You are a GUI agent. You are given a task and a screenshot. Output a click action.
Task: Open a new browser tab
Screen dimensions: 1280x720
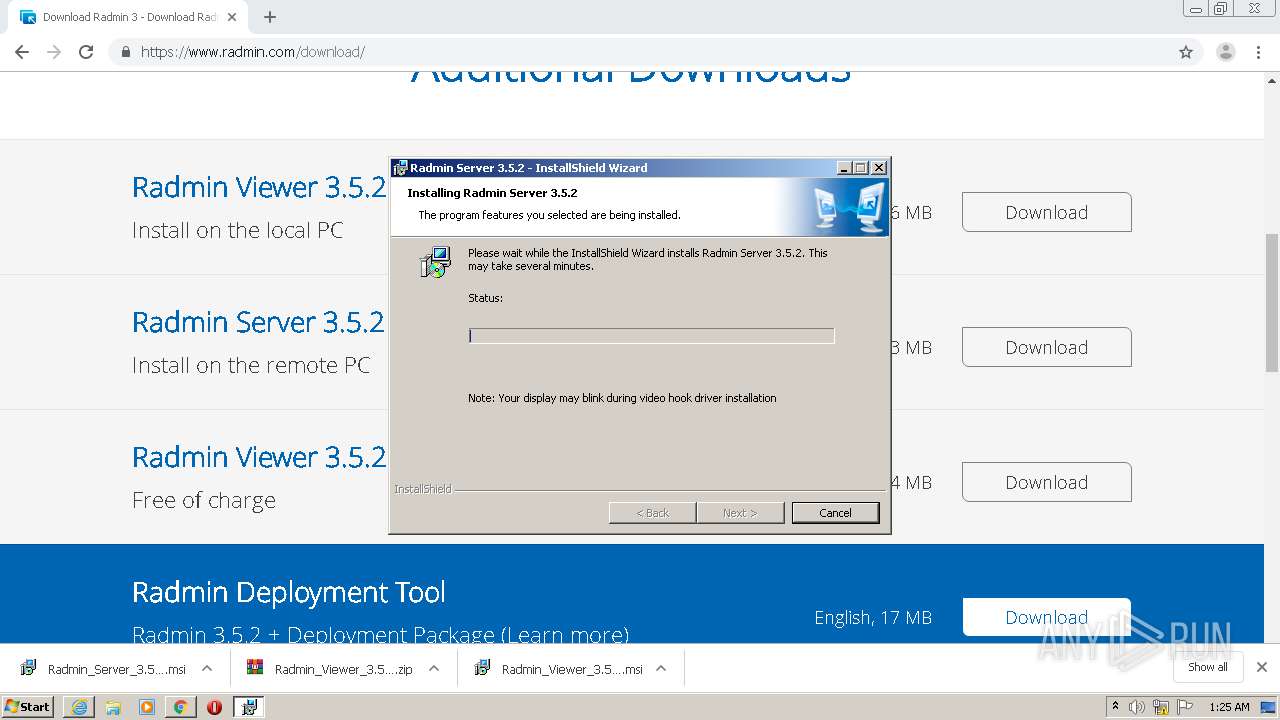(269, 17)
